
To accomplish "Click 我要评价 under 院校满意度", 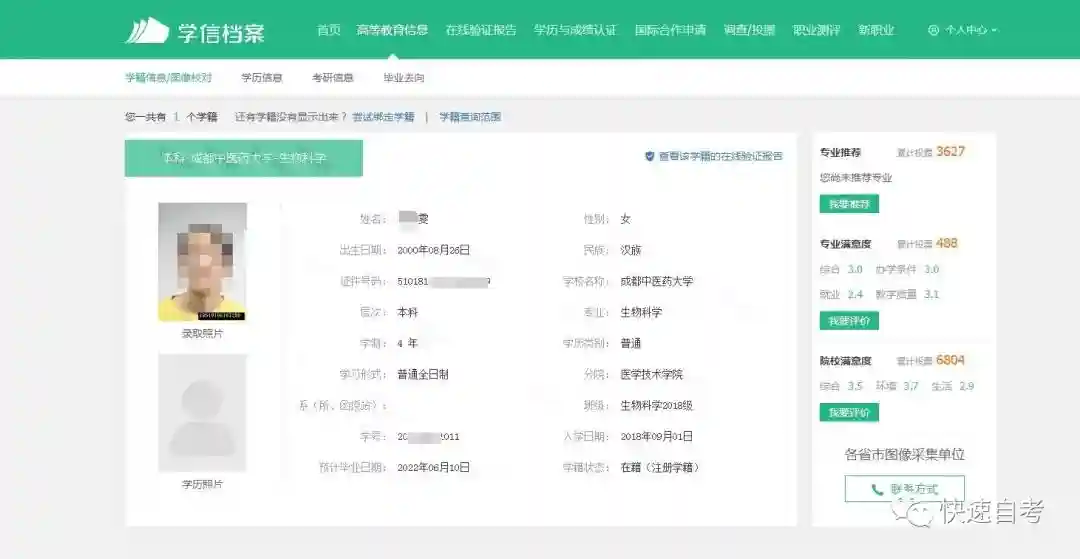I will click(x=849, y=412).
